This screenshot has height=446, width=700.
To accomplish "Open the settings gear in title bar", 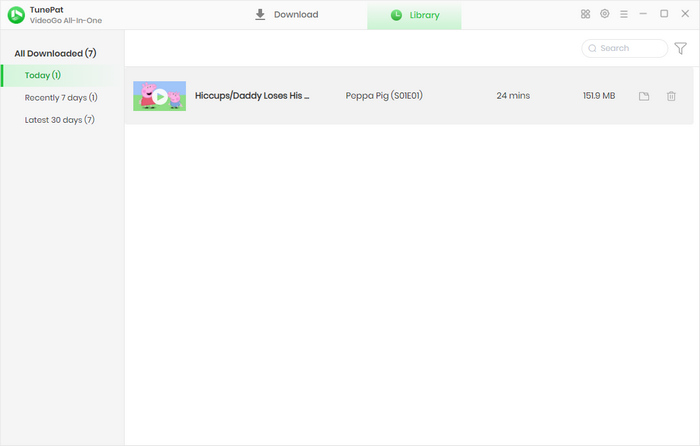I will [605, 14].
